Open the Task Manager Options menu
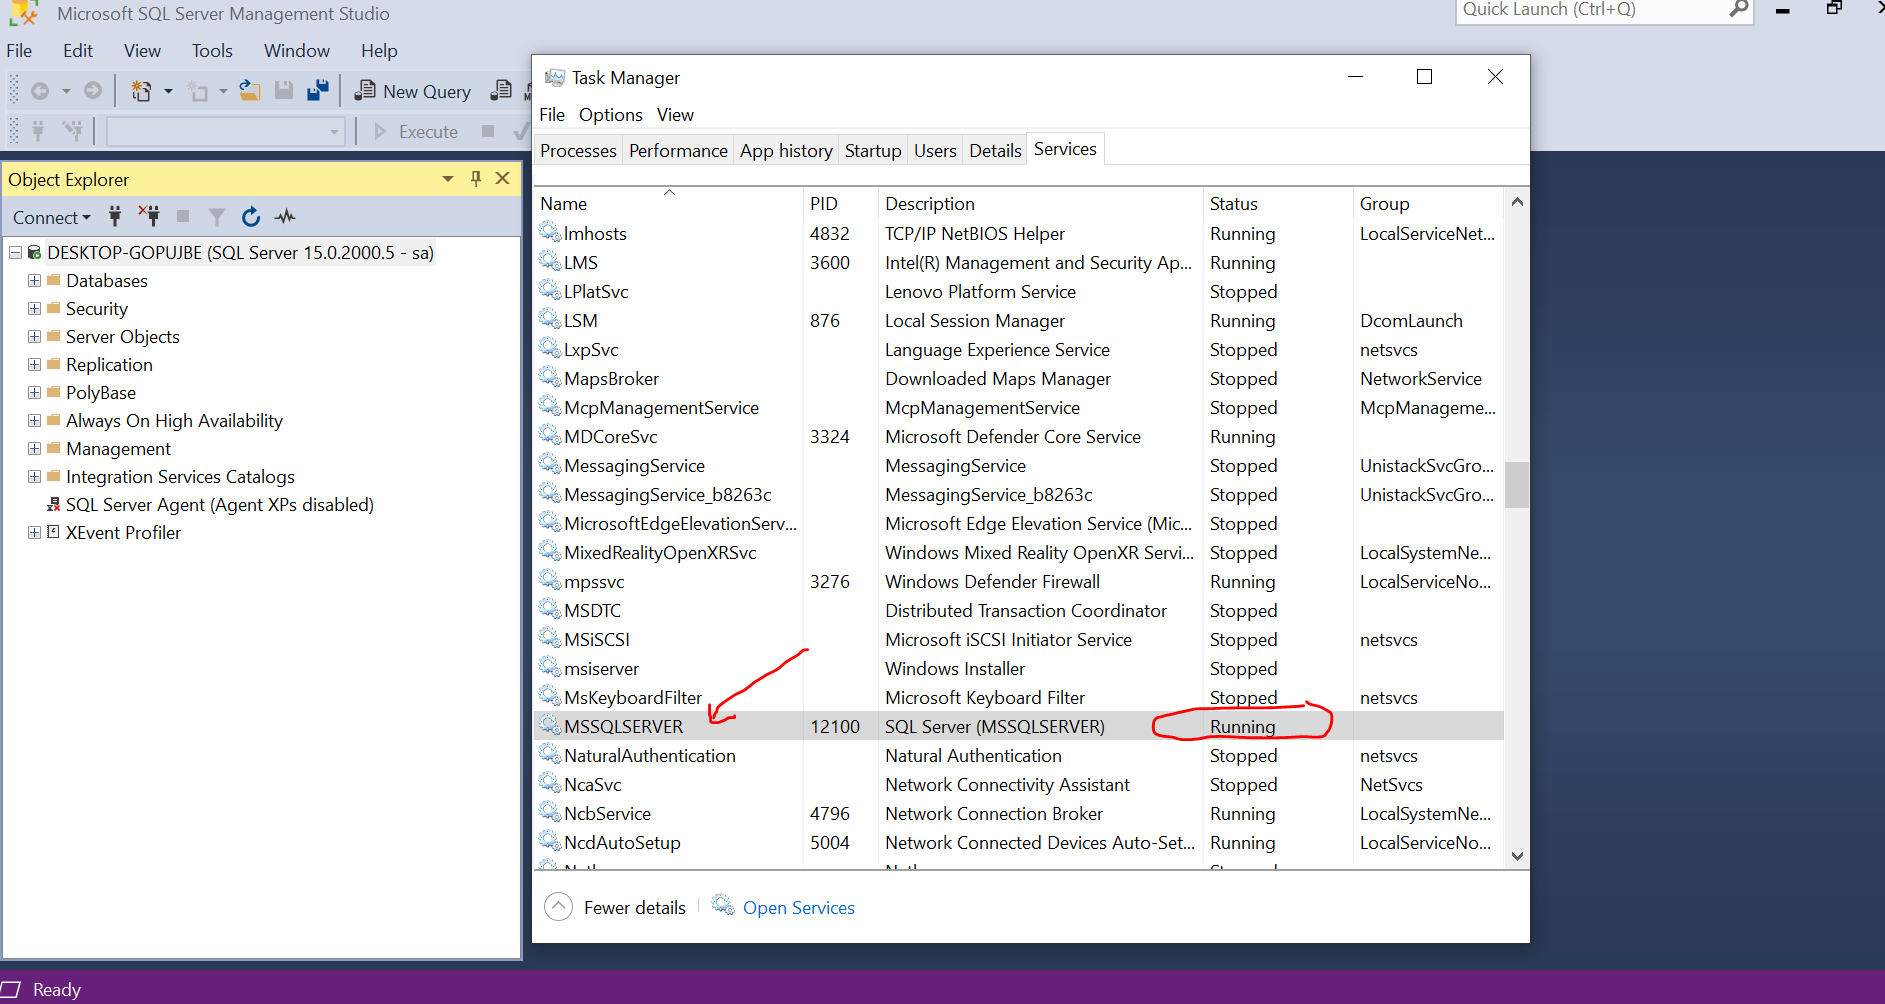The height and width of the screenshot is (1004, 1885). coord(611,115)
